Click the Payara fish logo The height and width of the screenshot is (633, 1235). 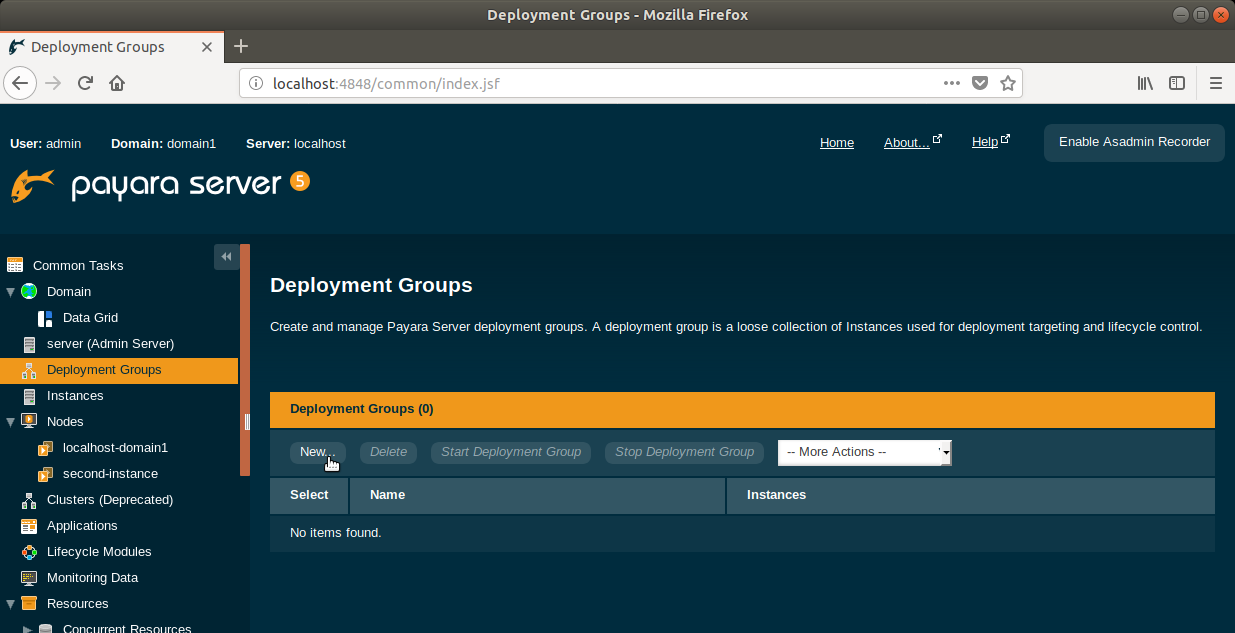point(33,185)
